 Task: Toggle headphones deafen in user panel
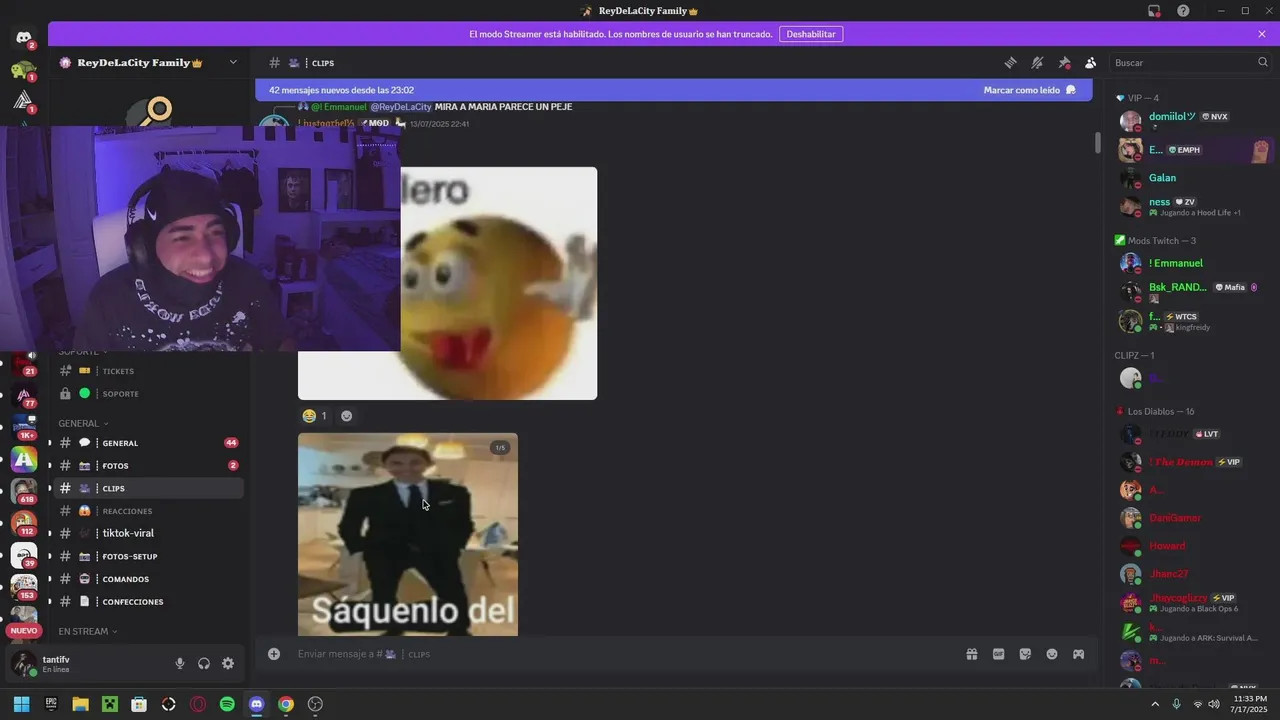204,663
